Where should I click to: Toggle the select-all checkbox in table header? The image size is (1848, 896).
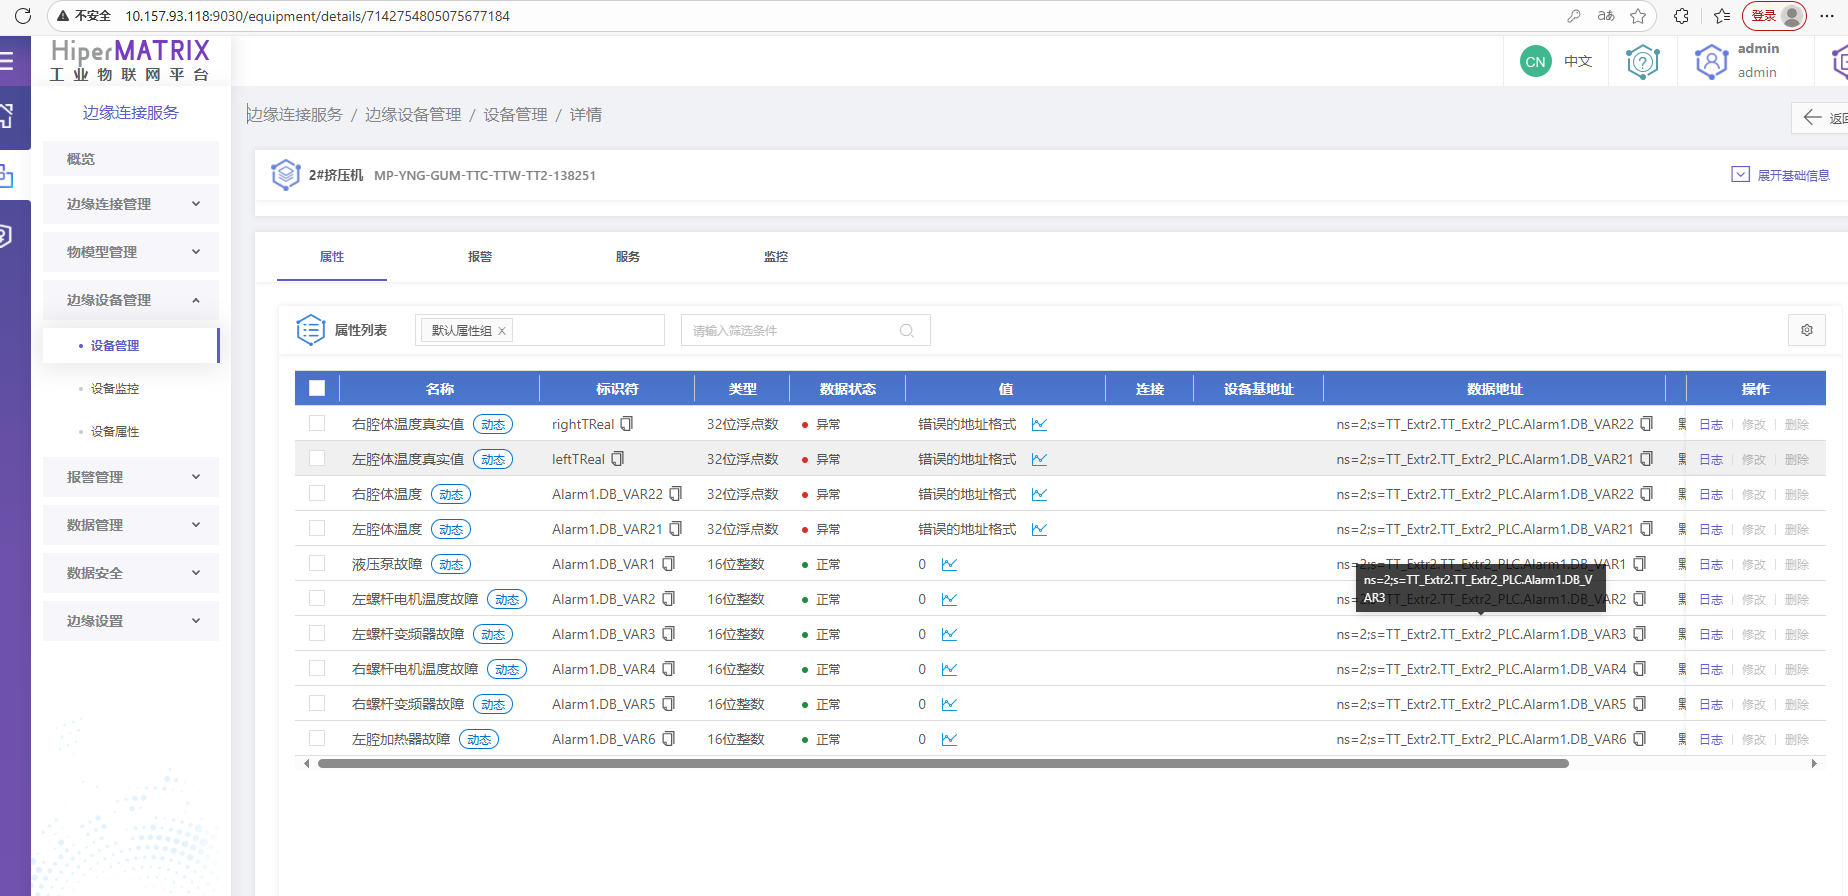click(x=317, y=389)
